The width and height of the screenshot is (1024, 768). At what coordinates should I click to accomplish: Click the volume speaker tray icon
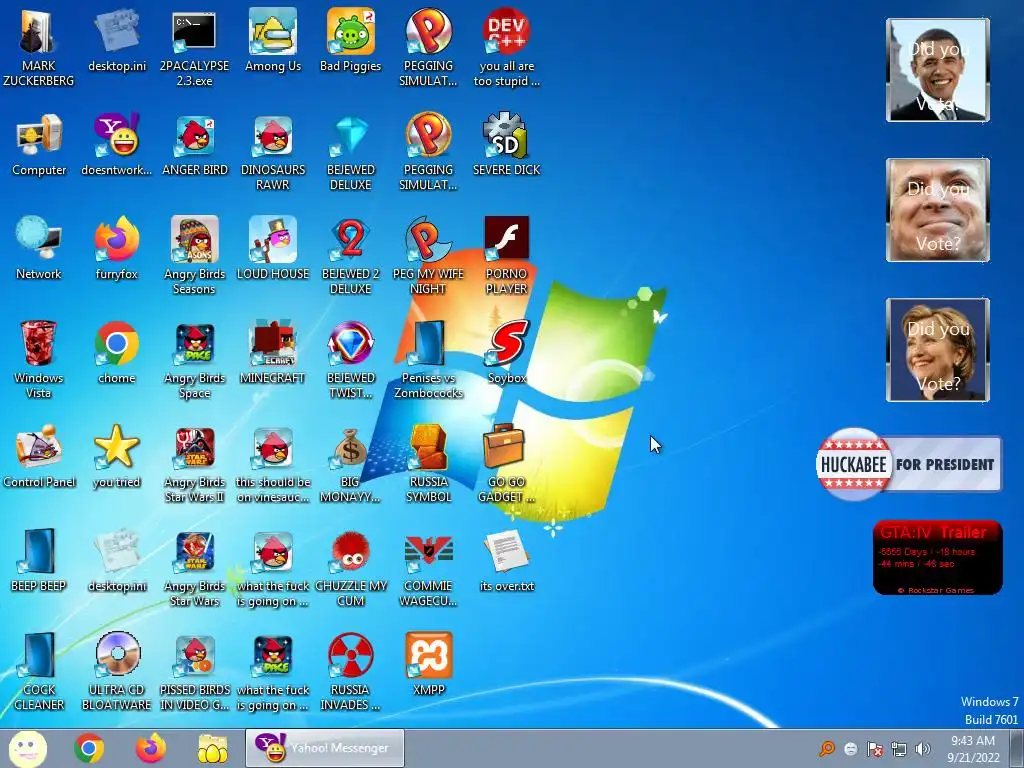pos(922,749)
